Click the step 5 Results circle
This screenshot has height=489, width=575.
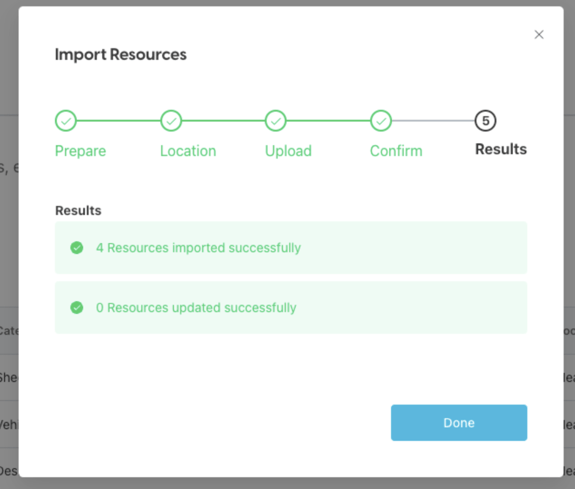(x=486, y=121)
